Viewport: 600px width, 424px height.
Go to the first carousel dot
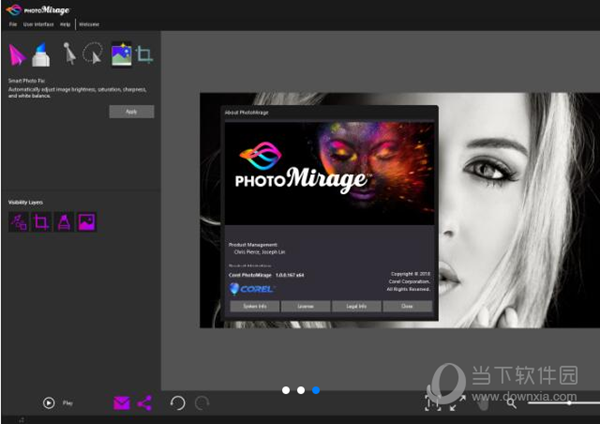click(x=286, y=390)
